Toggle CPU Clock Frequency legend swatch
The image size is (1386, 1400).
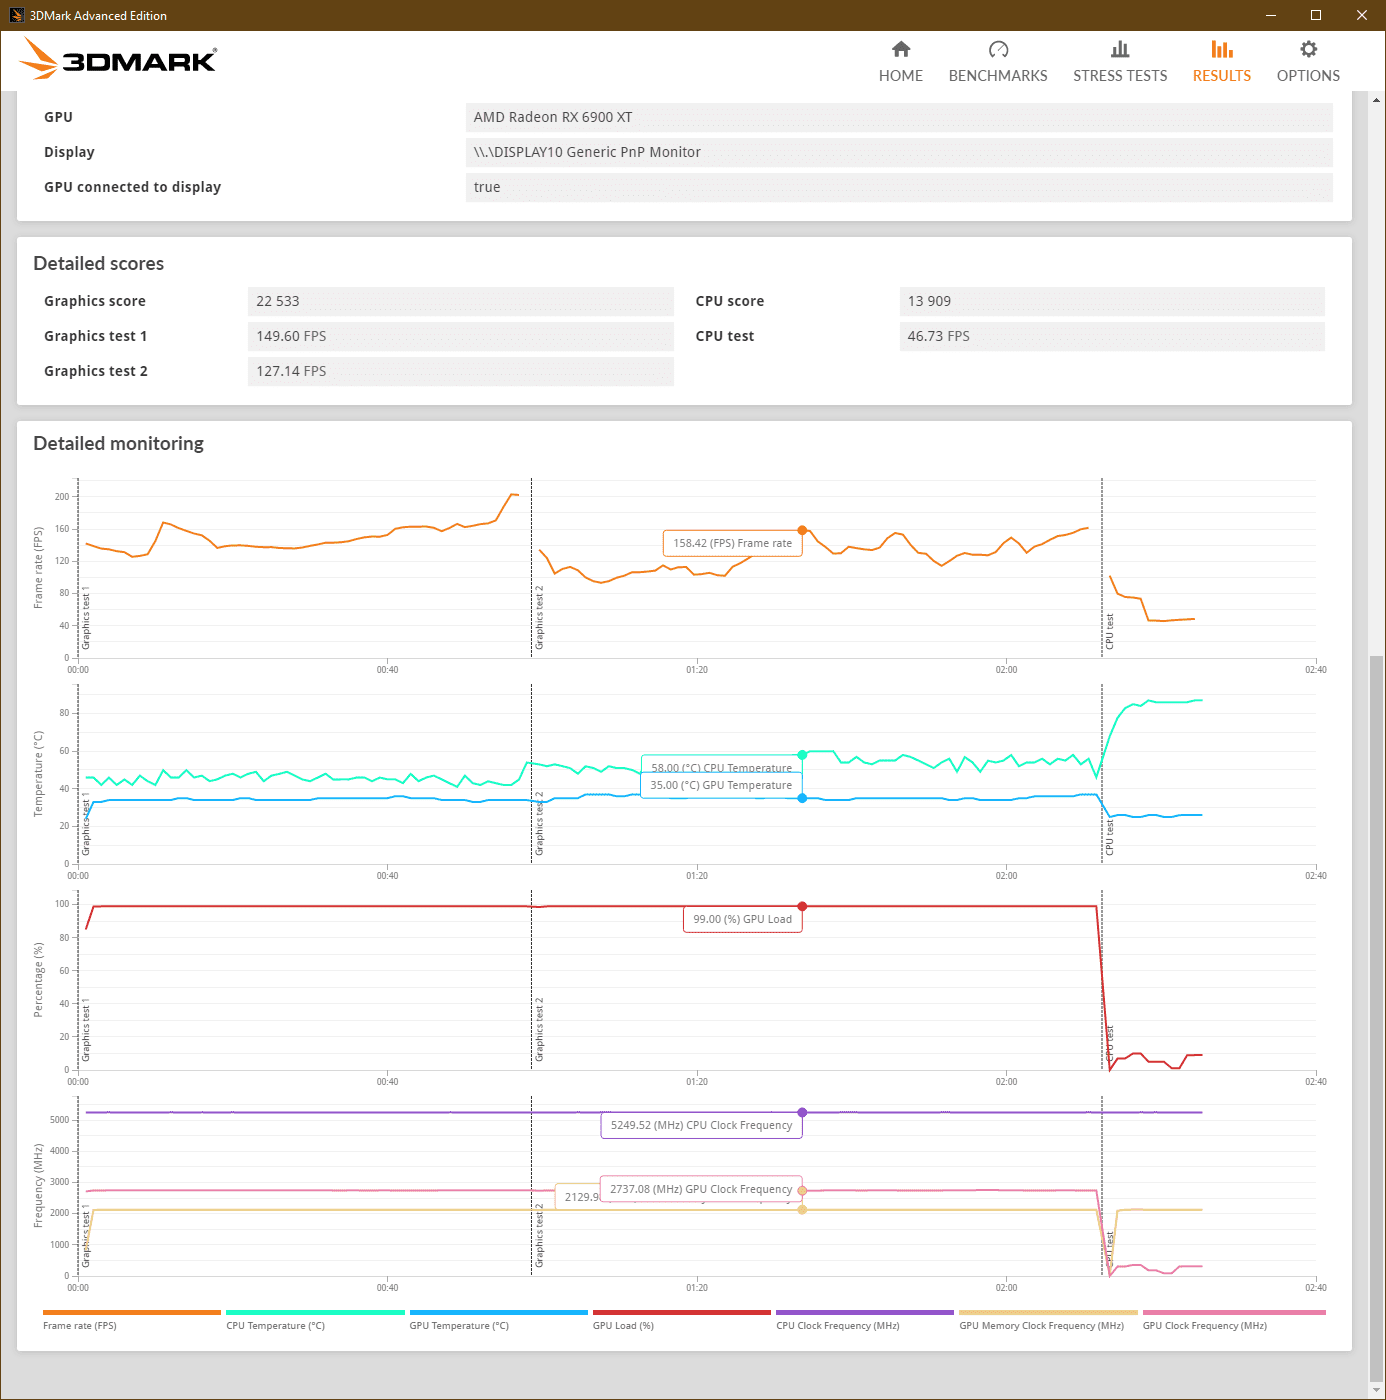coord(865,1312)
